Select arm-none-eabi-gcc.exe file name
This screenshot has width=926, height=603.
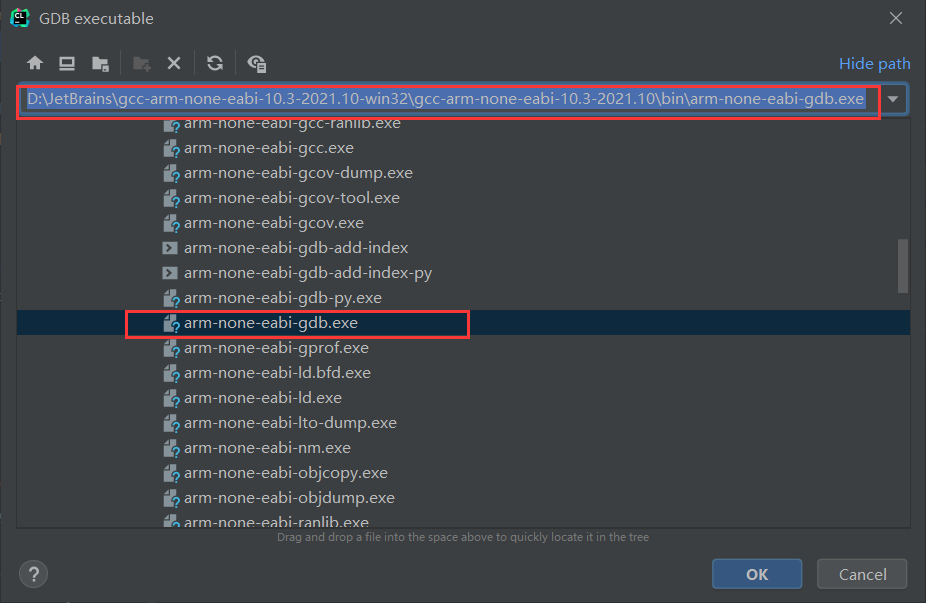point(269,148)
